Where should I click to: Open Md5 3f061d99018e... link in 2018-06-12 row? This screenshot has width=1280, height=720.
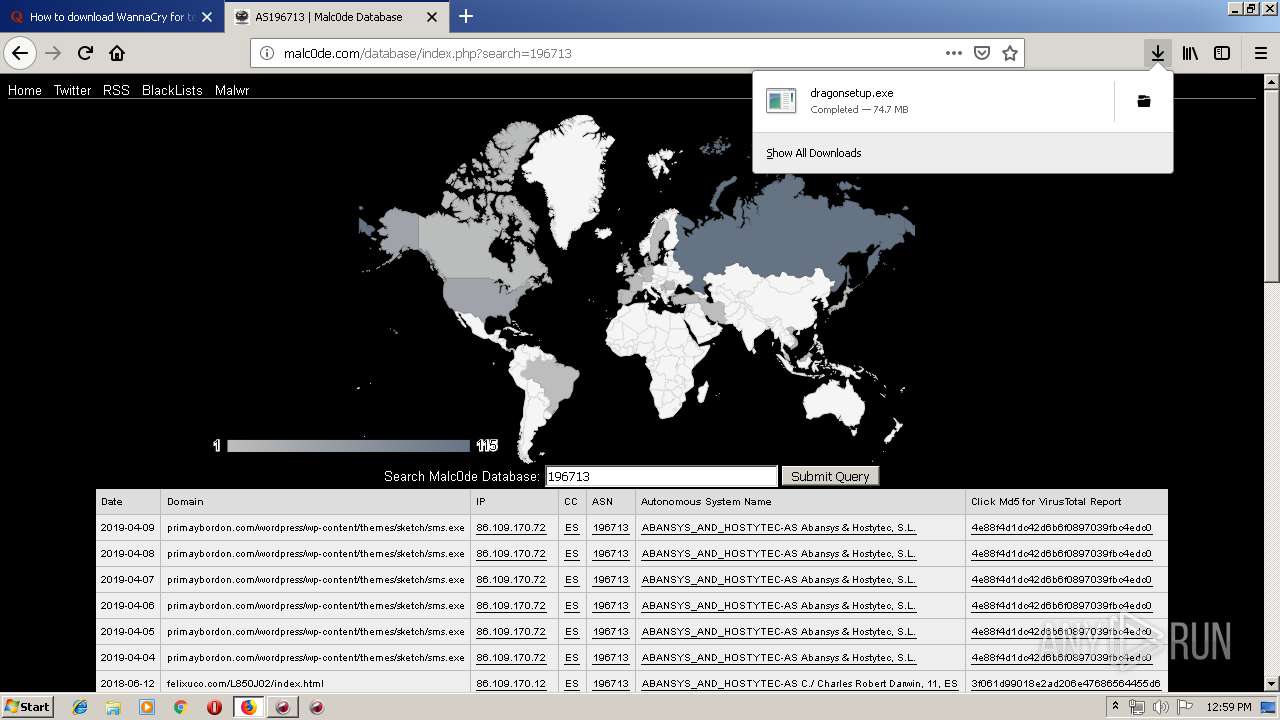[x=1066, y=683]
